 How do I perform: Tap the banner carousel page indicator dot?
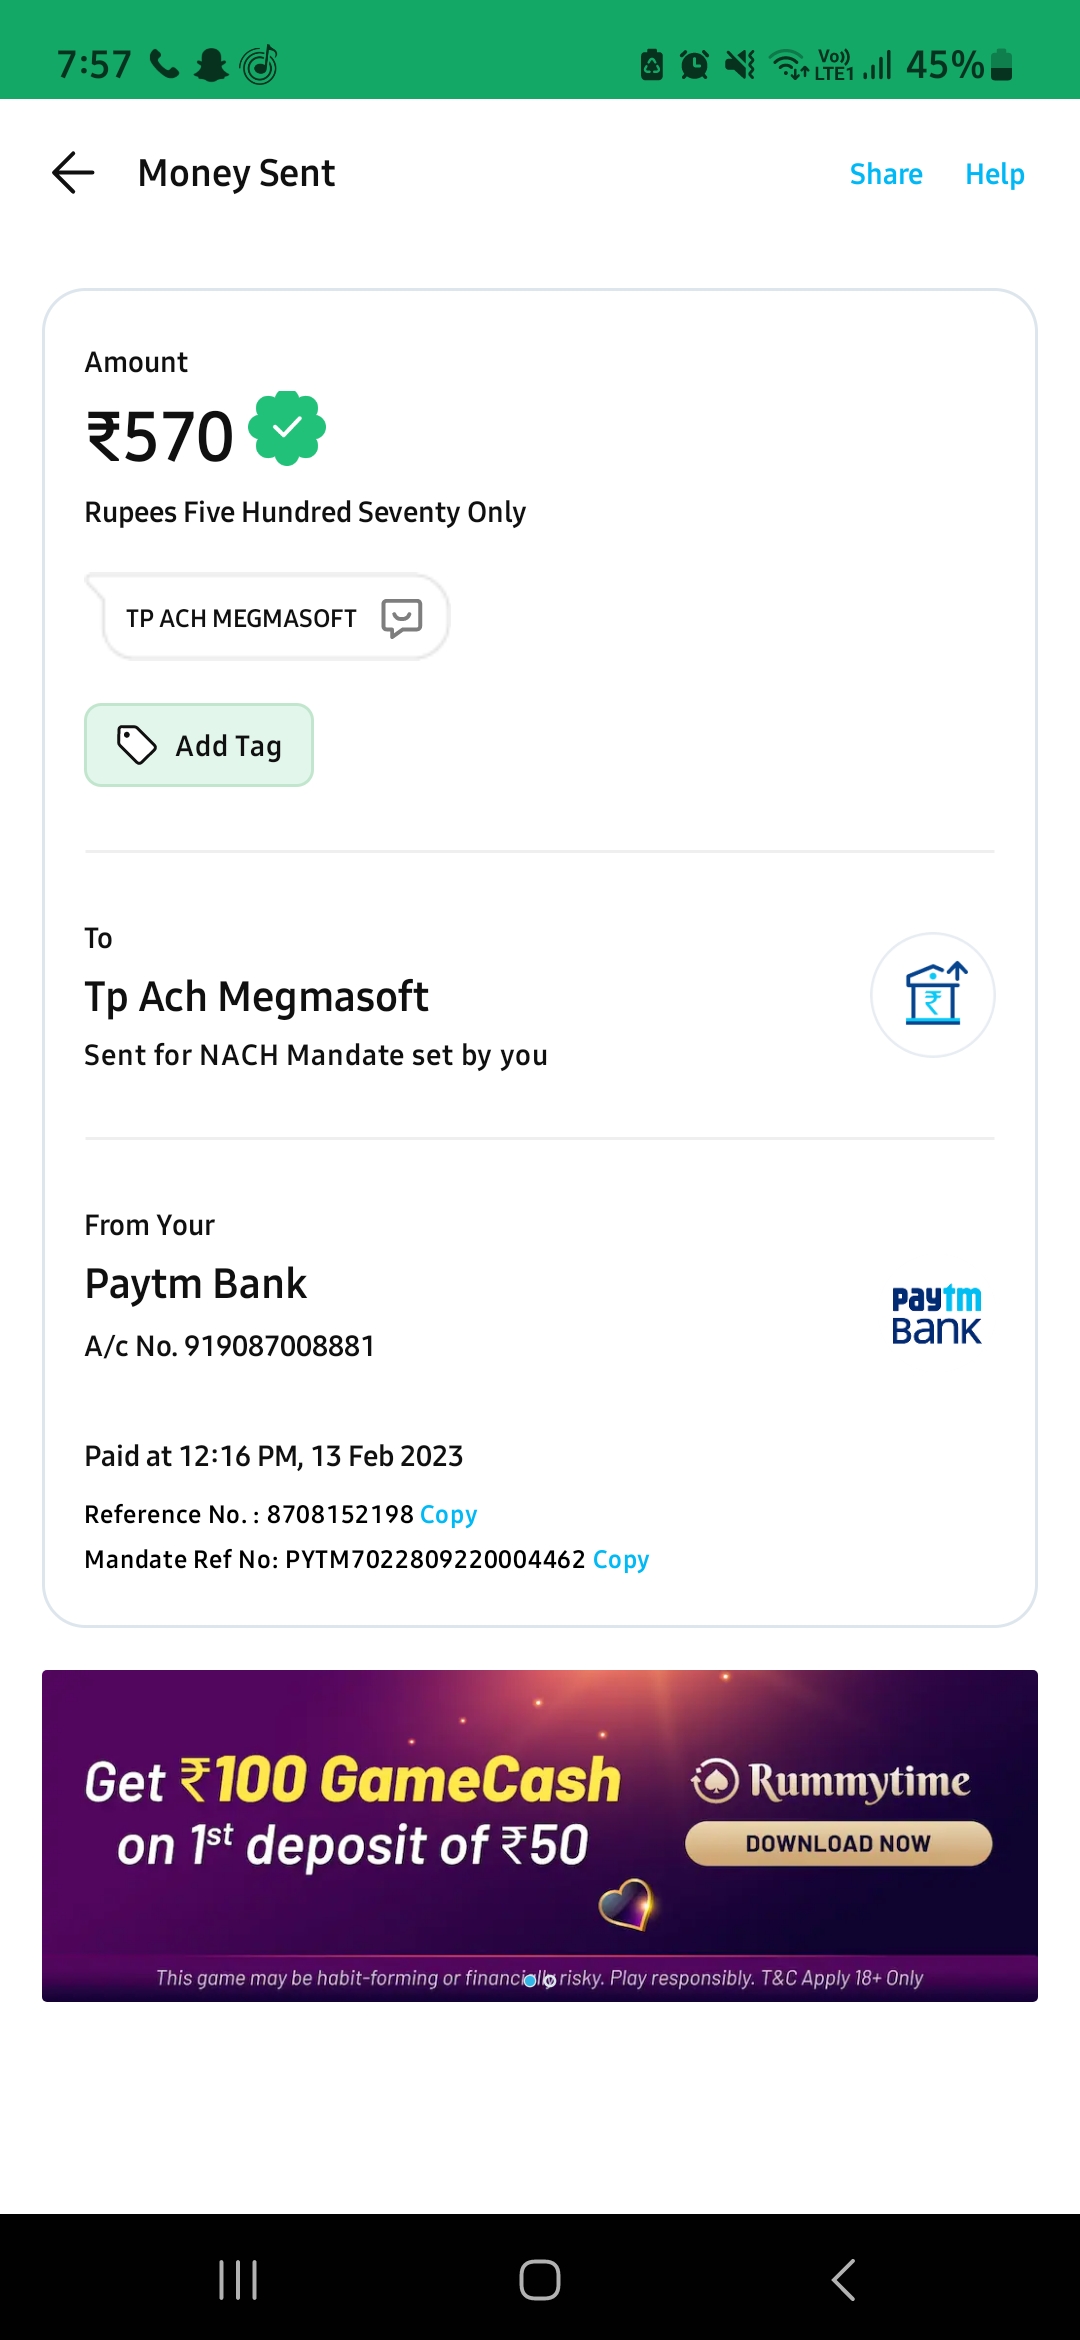(x=531, y=1980)
